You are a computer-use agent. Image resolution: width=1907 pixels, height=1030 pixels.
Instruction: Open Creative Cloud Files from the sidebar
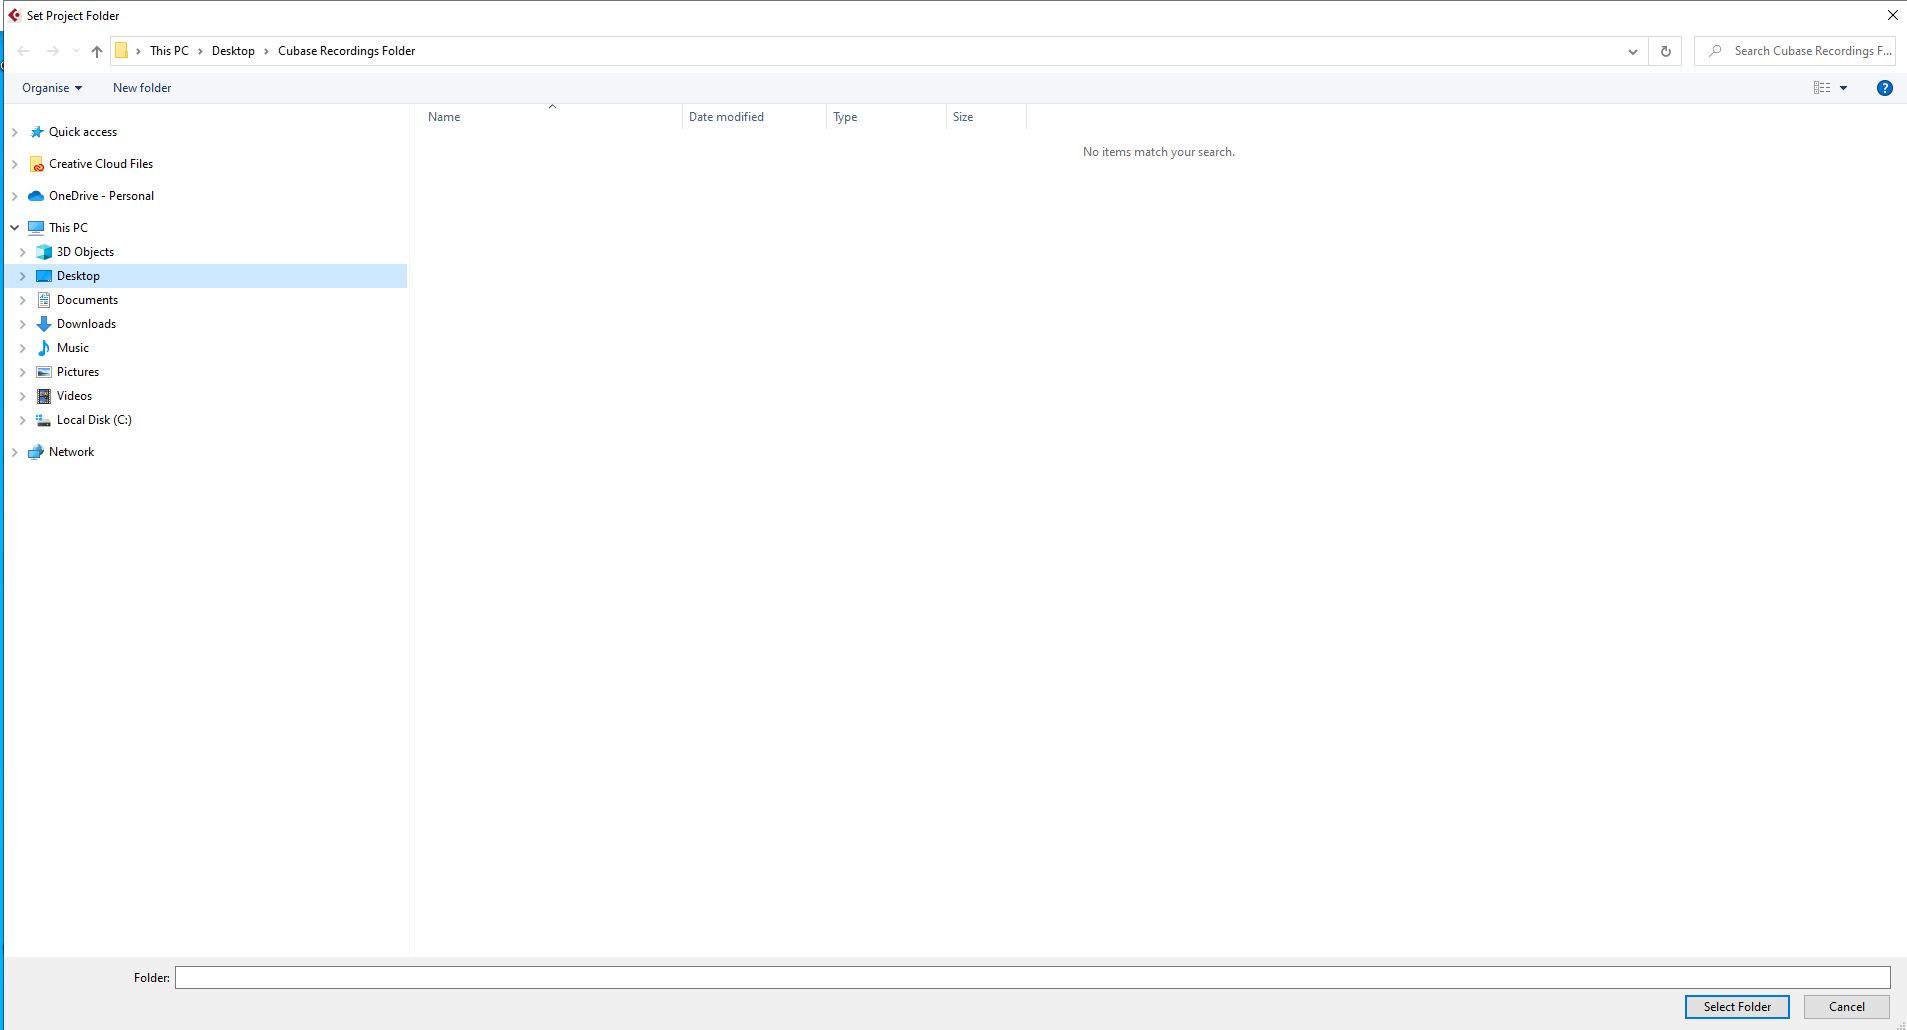tap(101, 163)
